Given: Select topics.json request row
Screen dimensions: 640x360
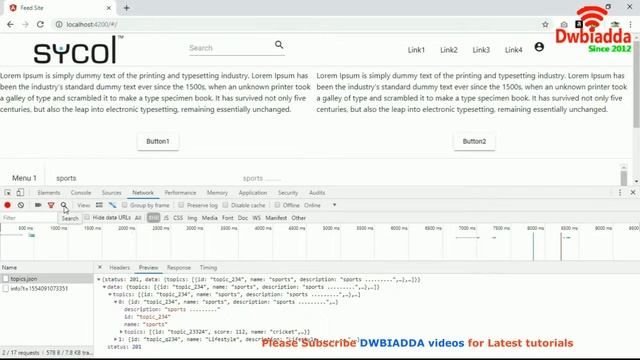Looking at the screenshot, I should [x=47, y=278].
